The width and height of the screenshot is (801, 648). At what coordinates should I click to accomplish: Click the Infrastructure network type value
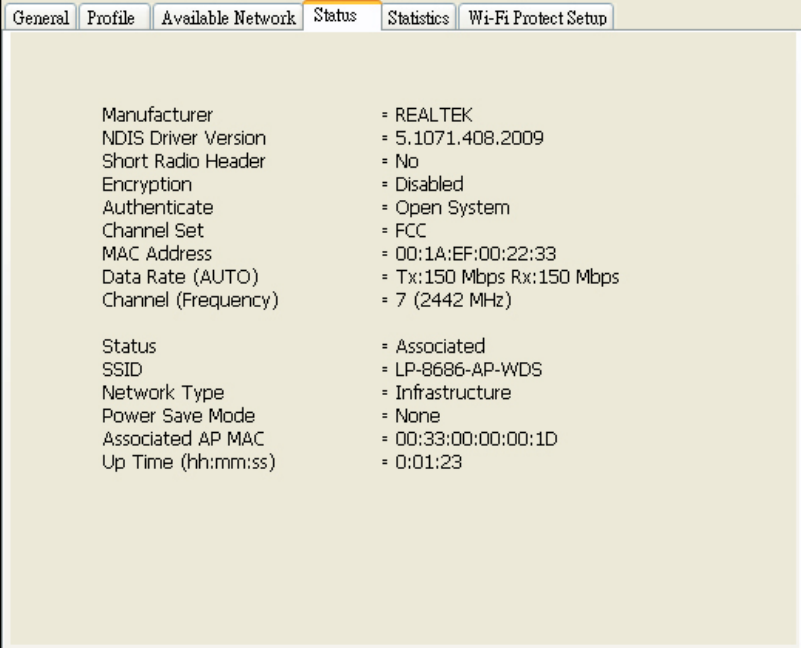(453, 393)
